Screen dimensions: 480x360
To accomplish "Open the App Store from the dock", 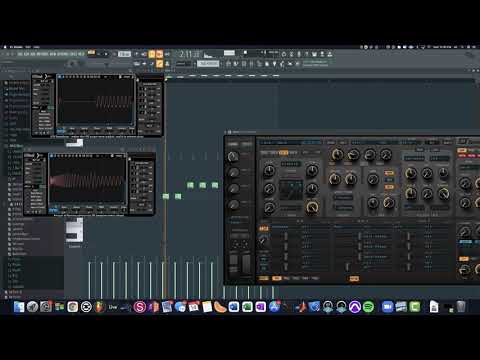I will [x=274, y=307].
